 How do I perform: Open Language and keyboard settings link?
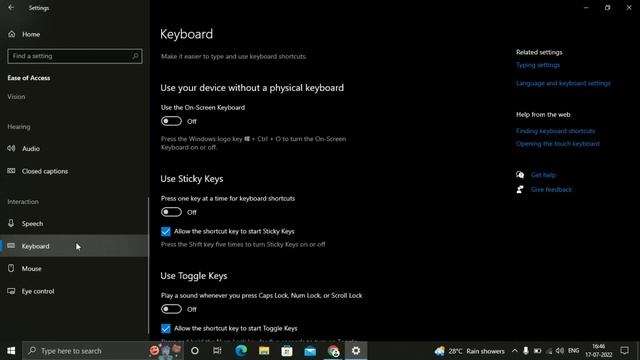(x=563, y=83)
